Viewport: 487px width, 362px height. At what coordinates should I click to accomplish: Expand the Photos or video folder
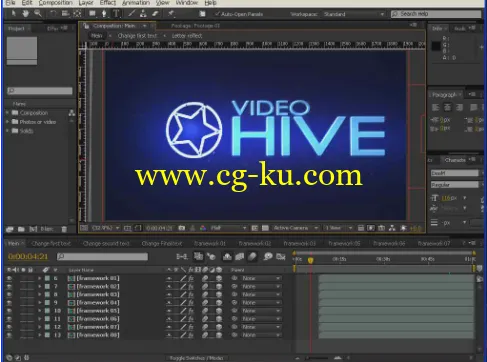pos(7,122)
